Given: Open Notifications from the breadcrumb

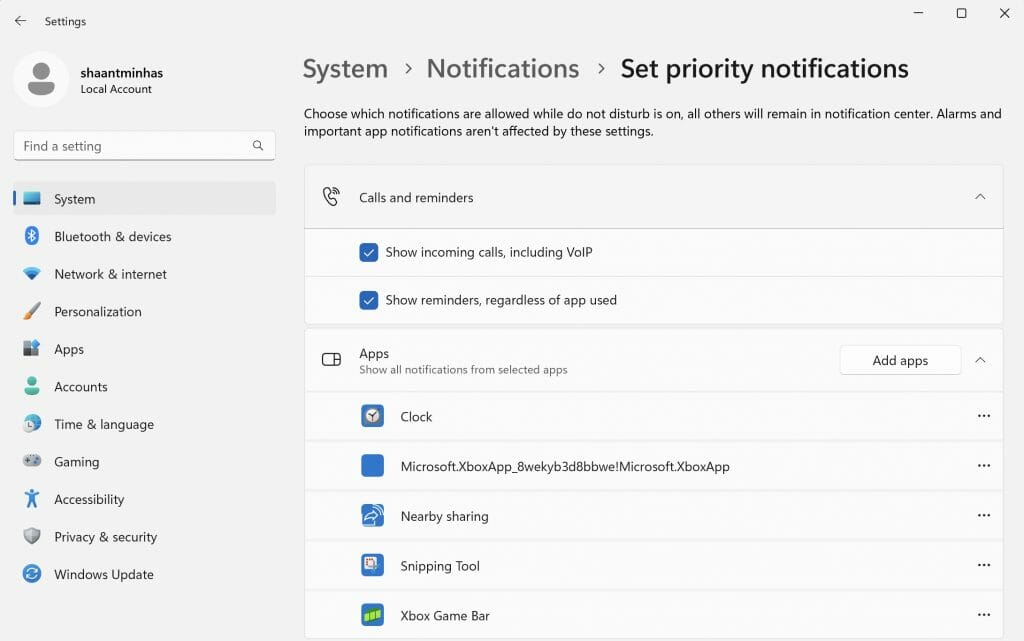Looking at the screenshot, I should (x=502, y=68).
